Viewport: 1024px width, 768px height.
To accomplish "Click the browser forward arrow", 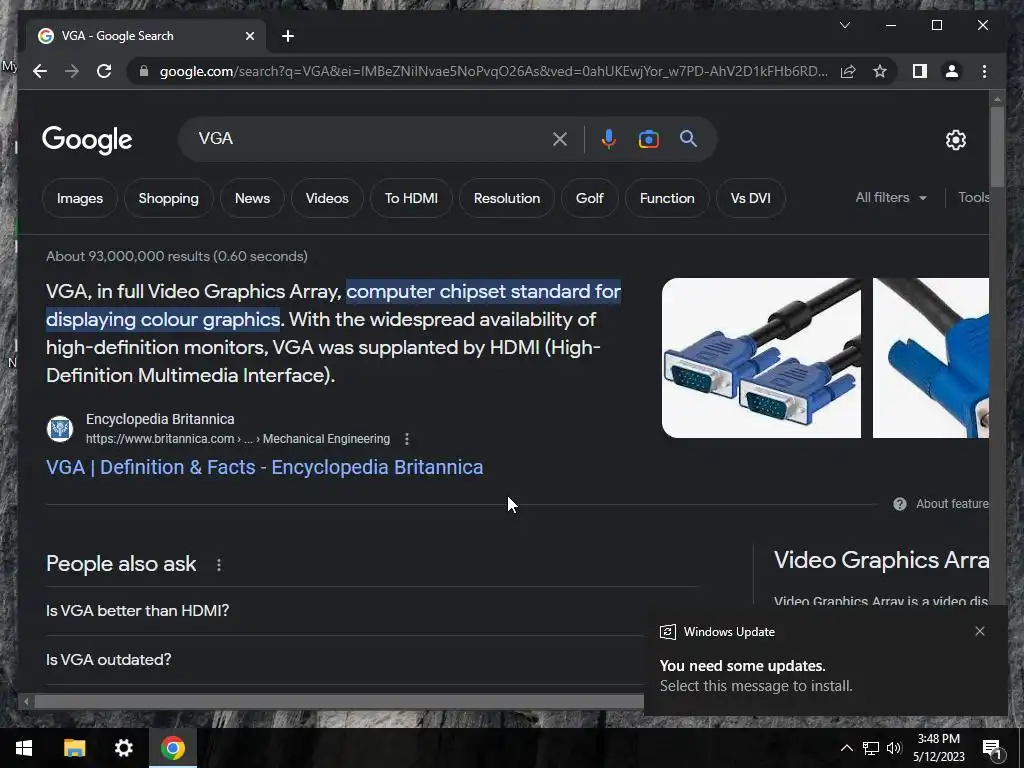I will [x=72, y=71].
